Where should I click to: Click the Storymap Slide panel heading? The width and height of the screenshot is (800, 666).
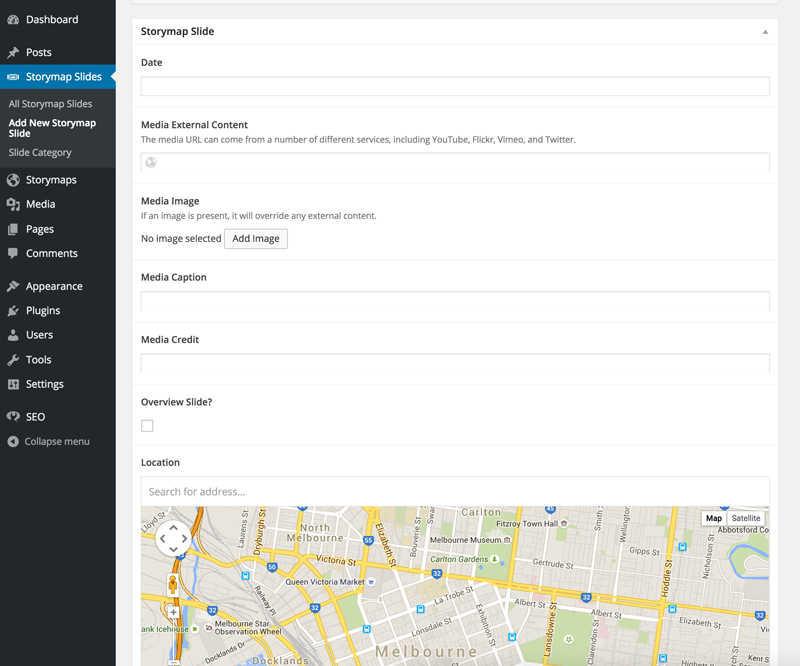178,32
